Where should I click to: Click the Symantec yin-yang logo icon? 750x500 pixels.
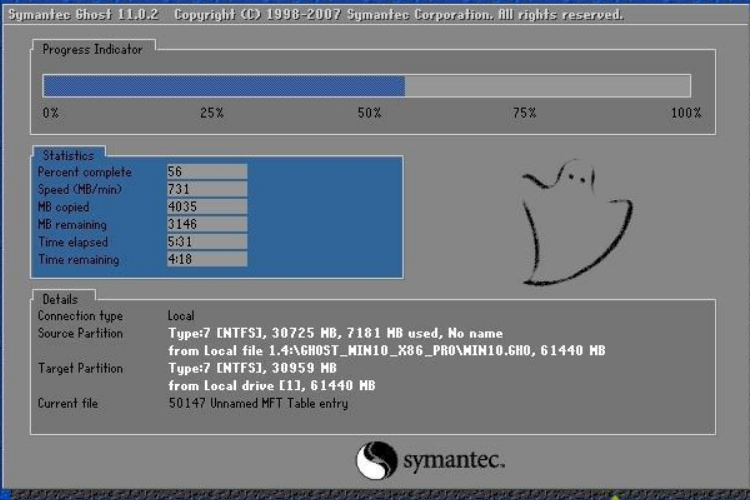(x=376, y=461)
